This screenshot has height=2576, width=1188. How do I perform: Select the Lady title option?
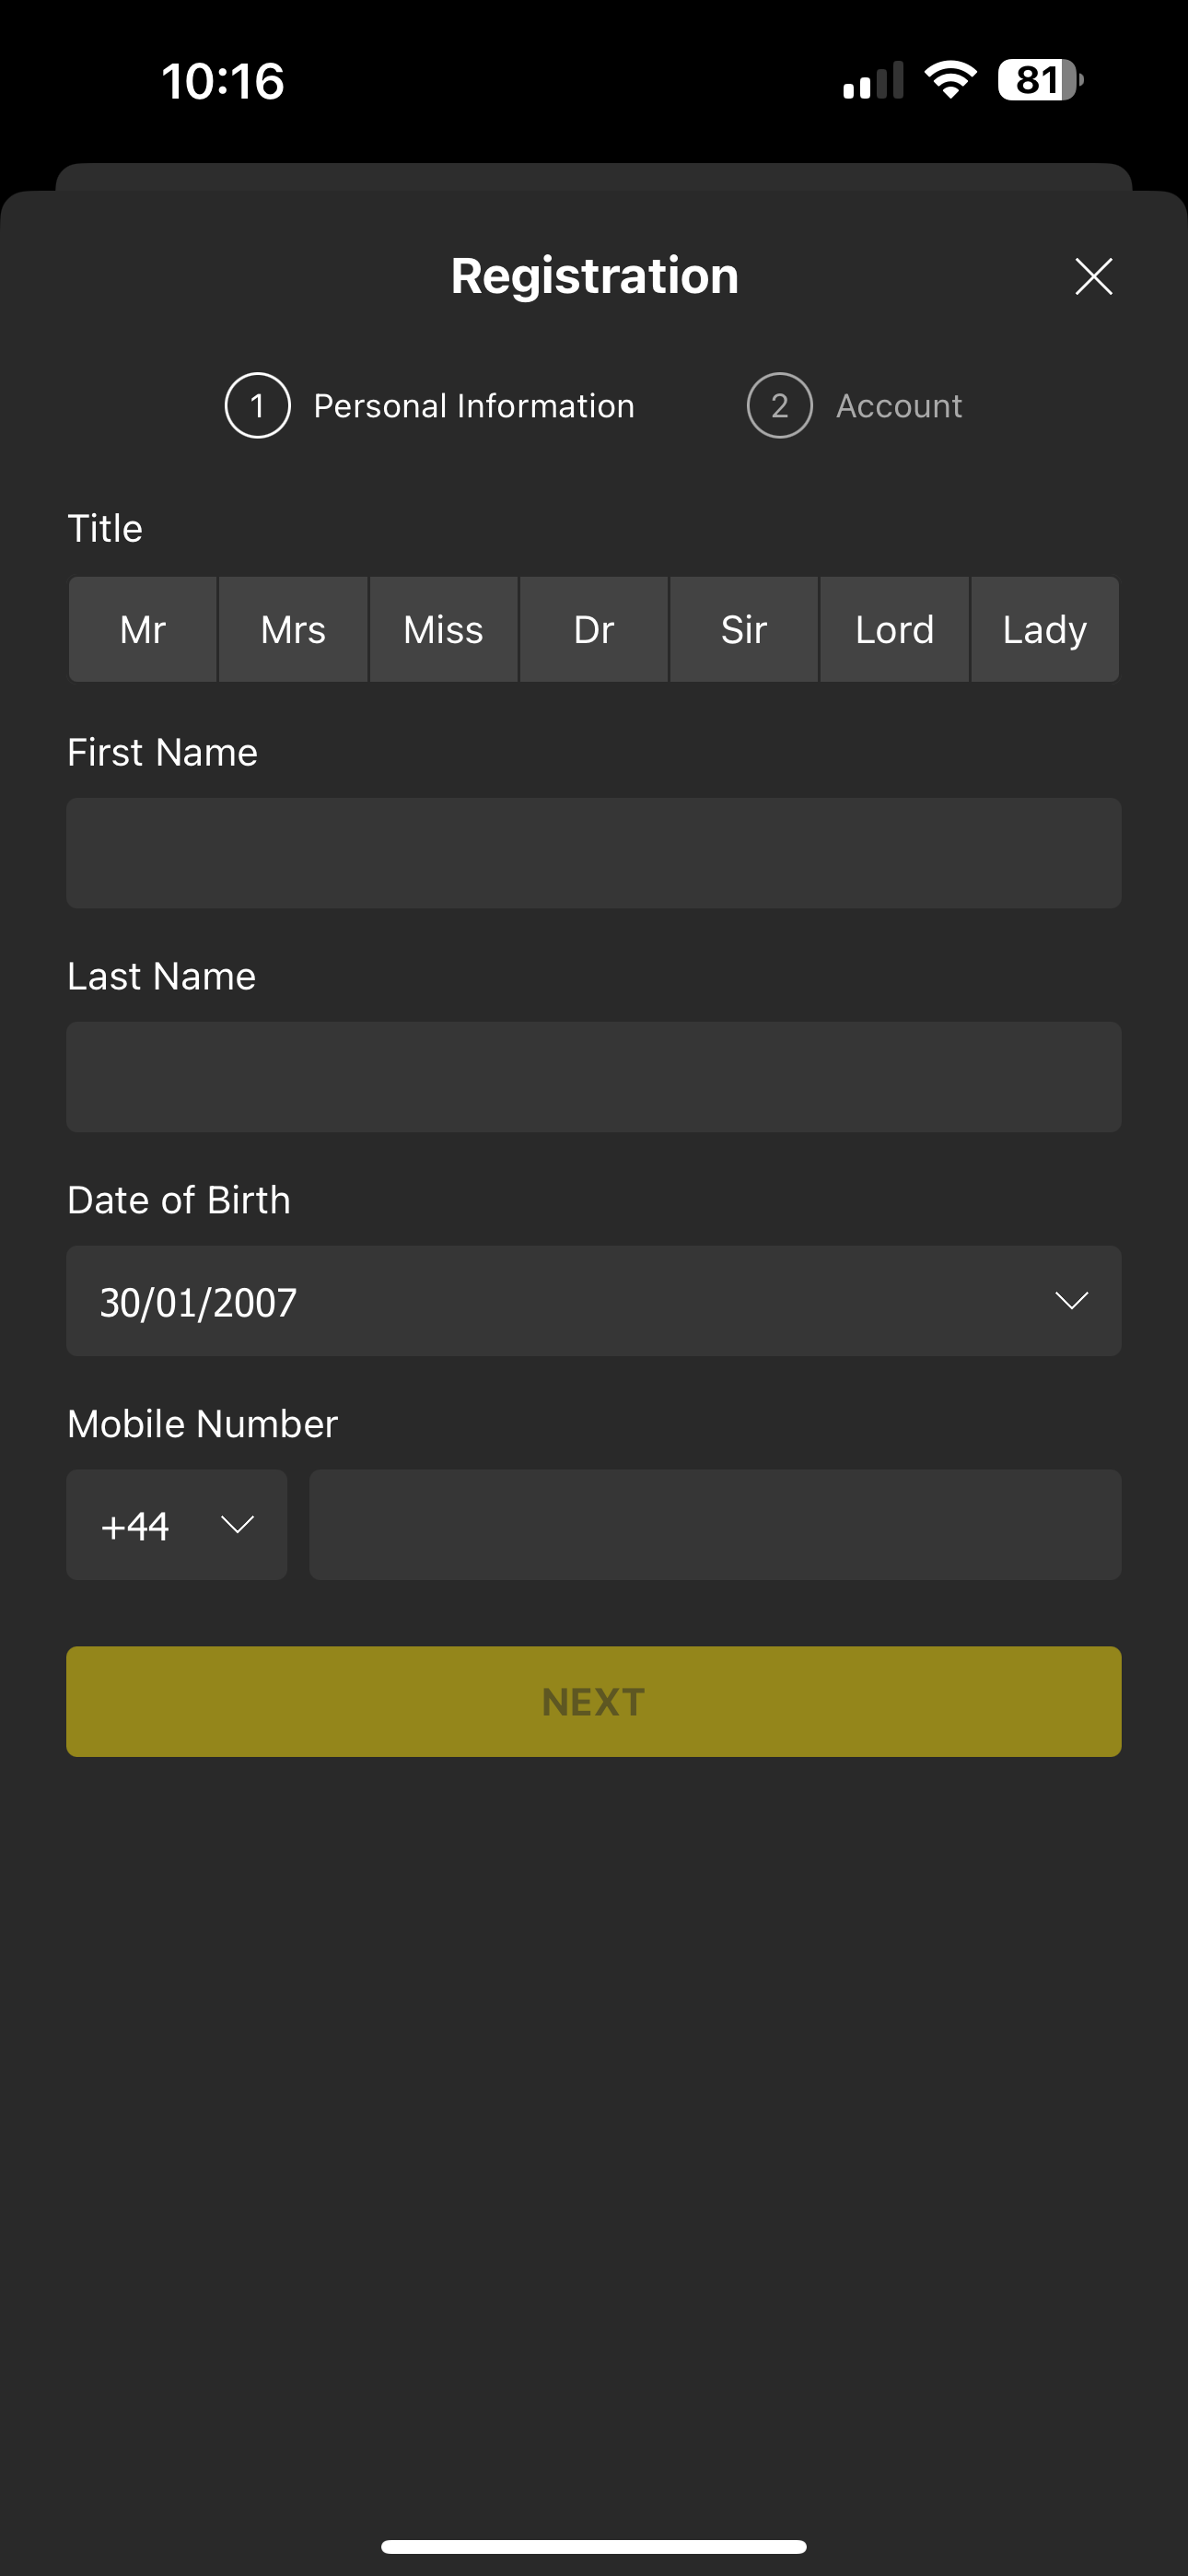pyautogui.click(x=1044, y=629)
